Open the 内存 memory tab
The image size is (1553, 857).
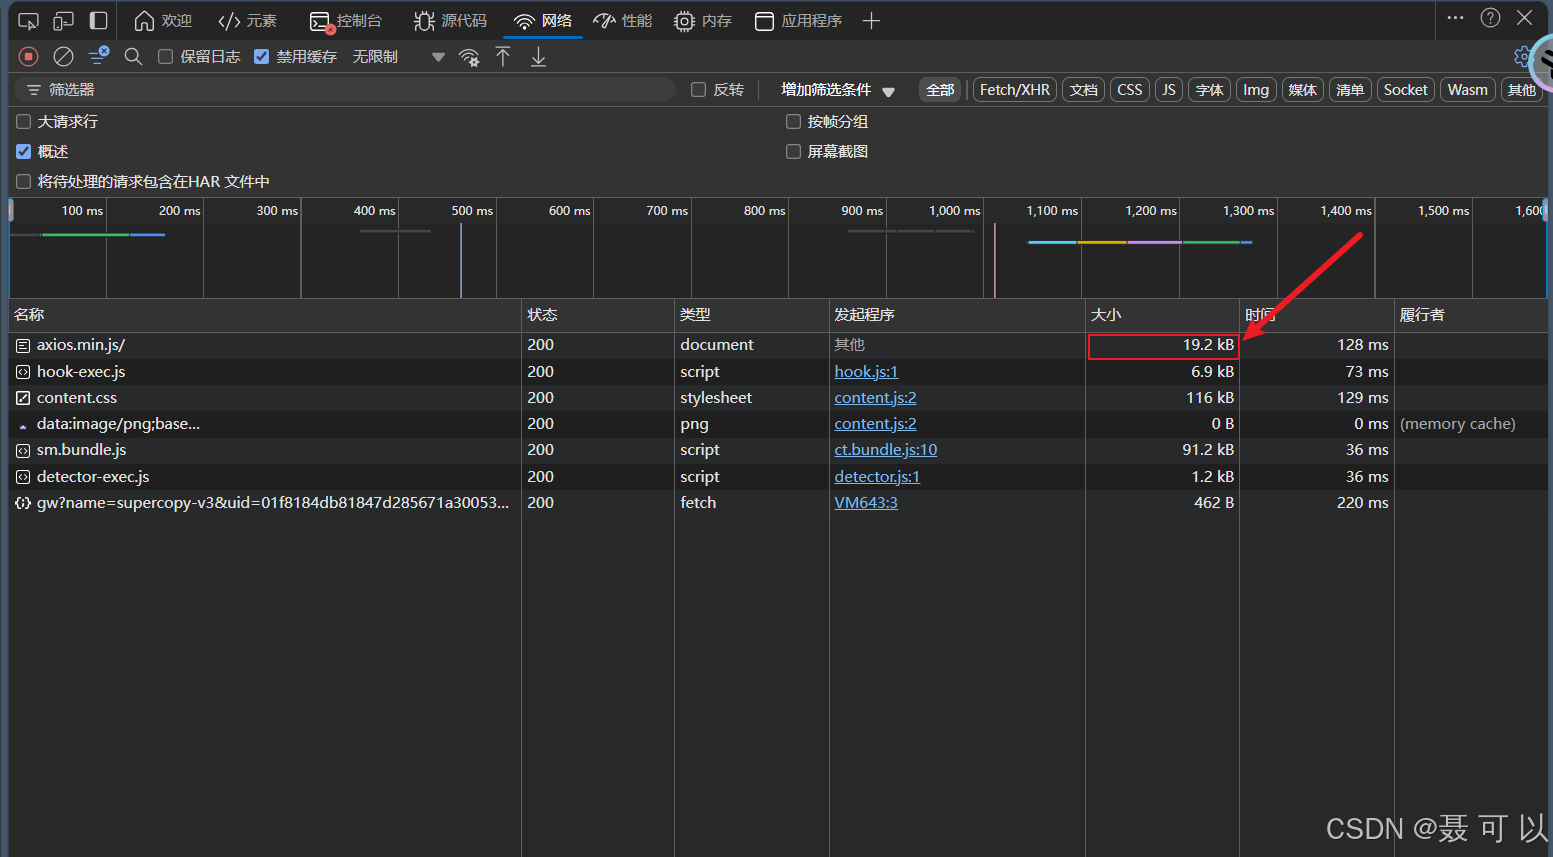tap(703, 21)
